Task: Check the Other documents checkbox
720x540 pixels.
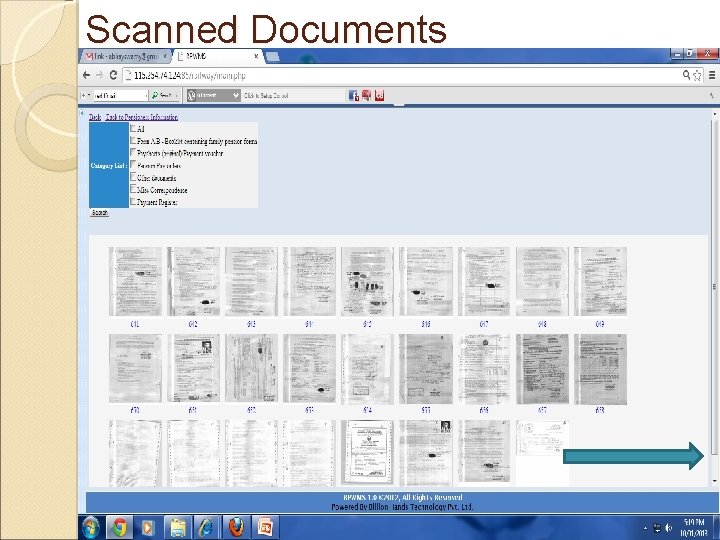Action: 134,177
